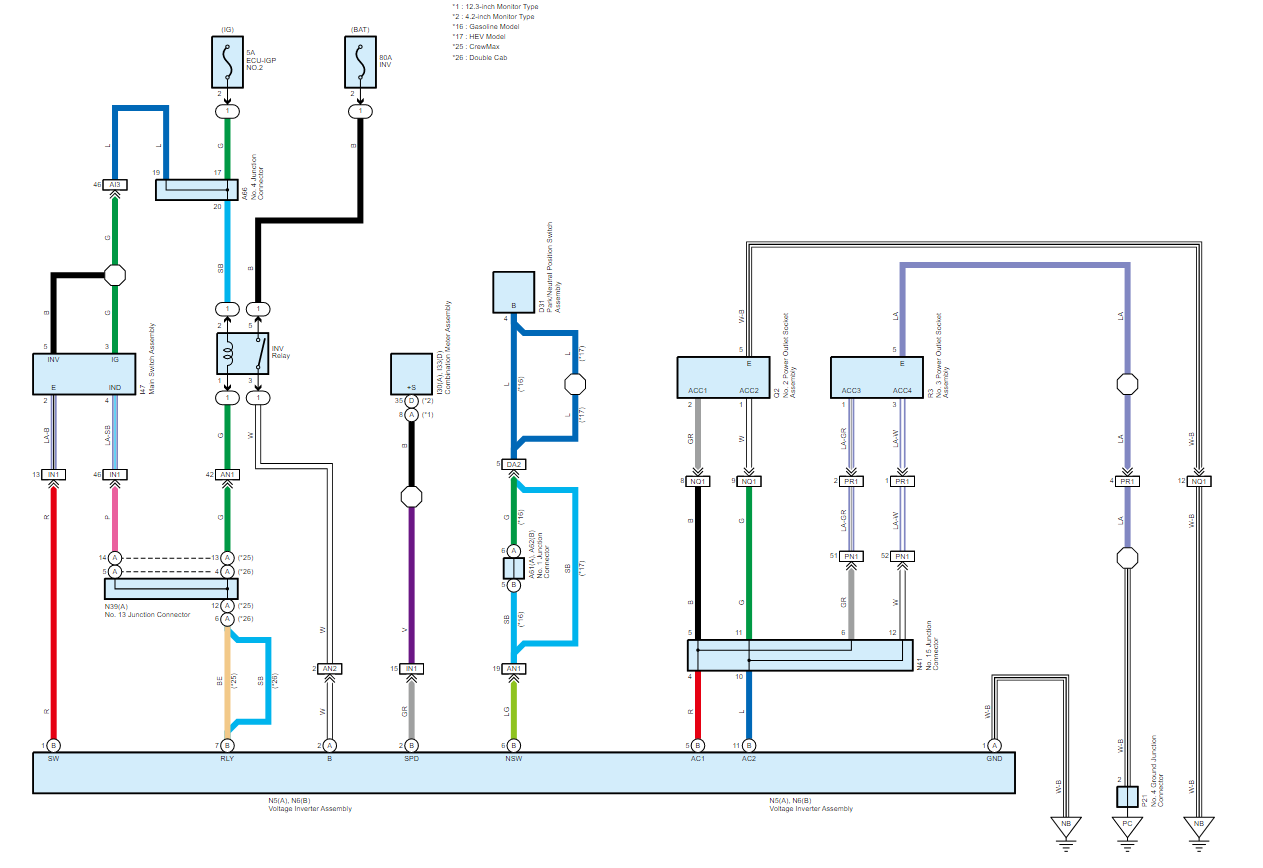Select the R3 No. 3 Power Outlet Socket block
Viewport: 1263px width, 868px height.
[877, 376]
